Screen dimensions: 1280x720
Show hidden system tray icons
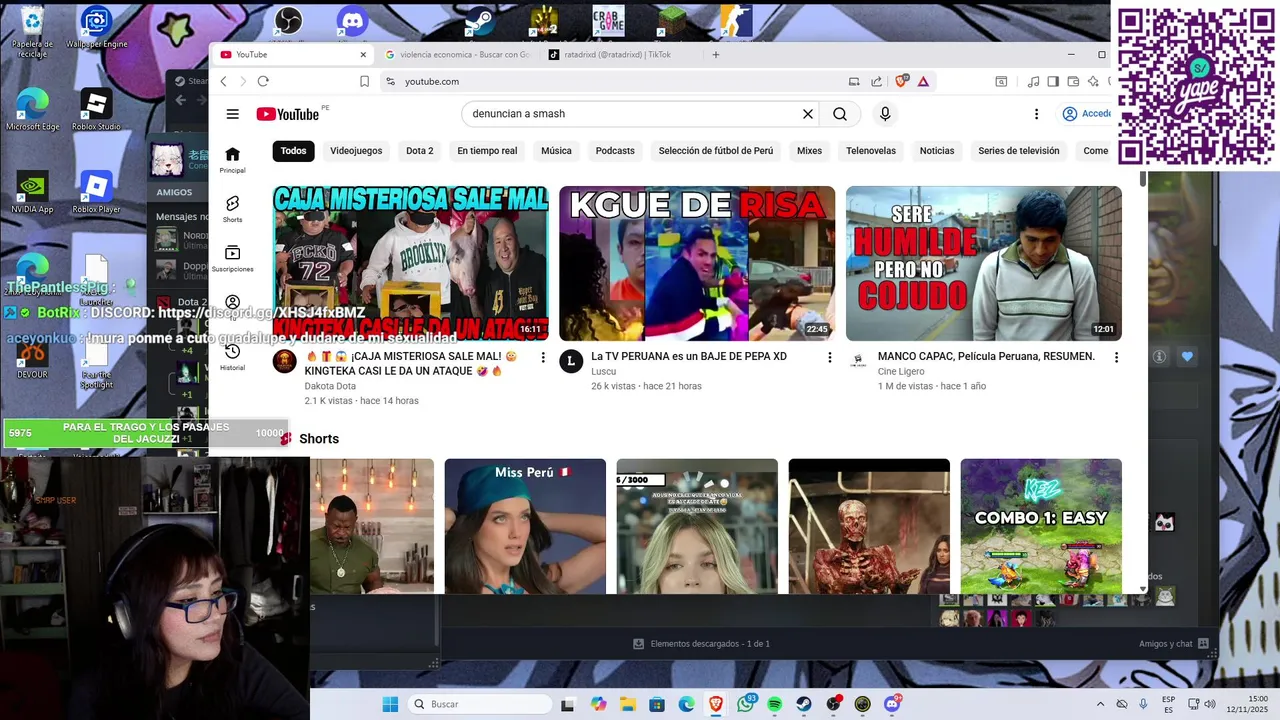(x=1100, y=704)
